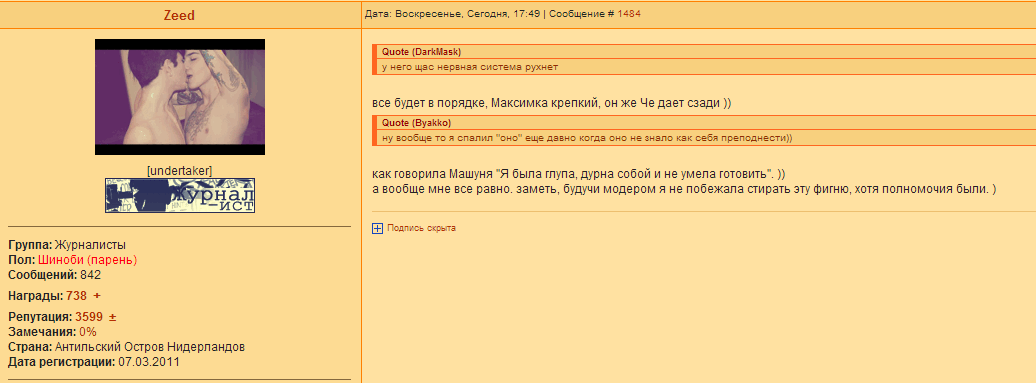
Task: Show hidden signature via Подпись скрыта
Action: pyautogui.click(x=421, y=228)
